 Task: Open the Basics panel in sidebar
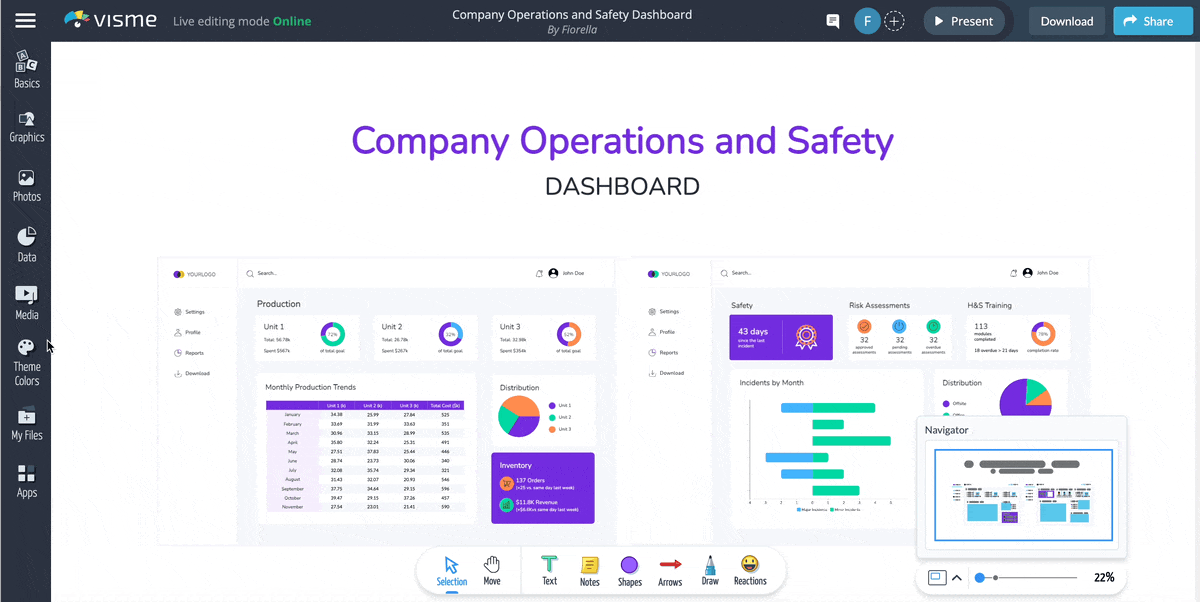point(27,70)
